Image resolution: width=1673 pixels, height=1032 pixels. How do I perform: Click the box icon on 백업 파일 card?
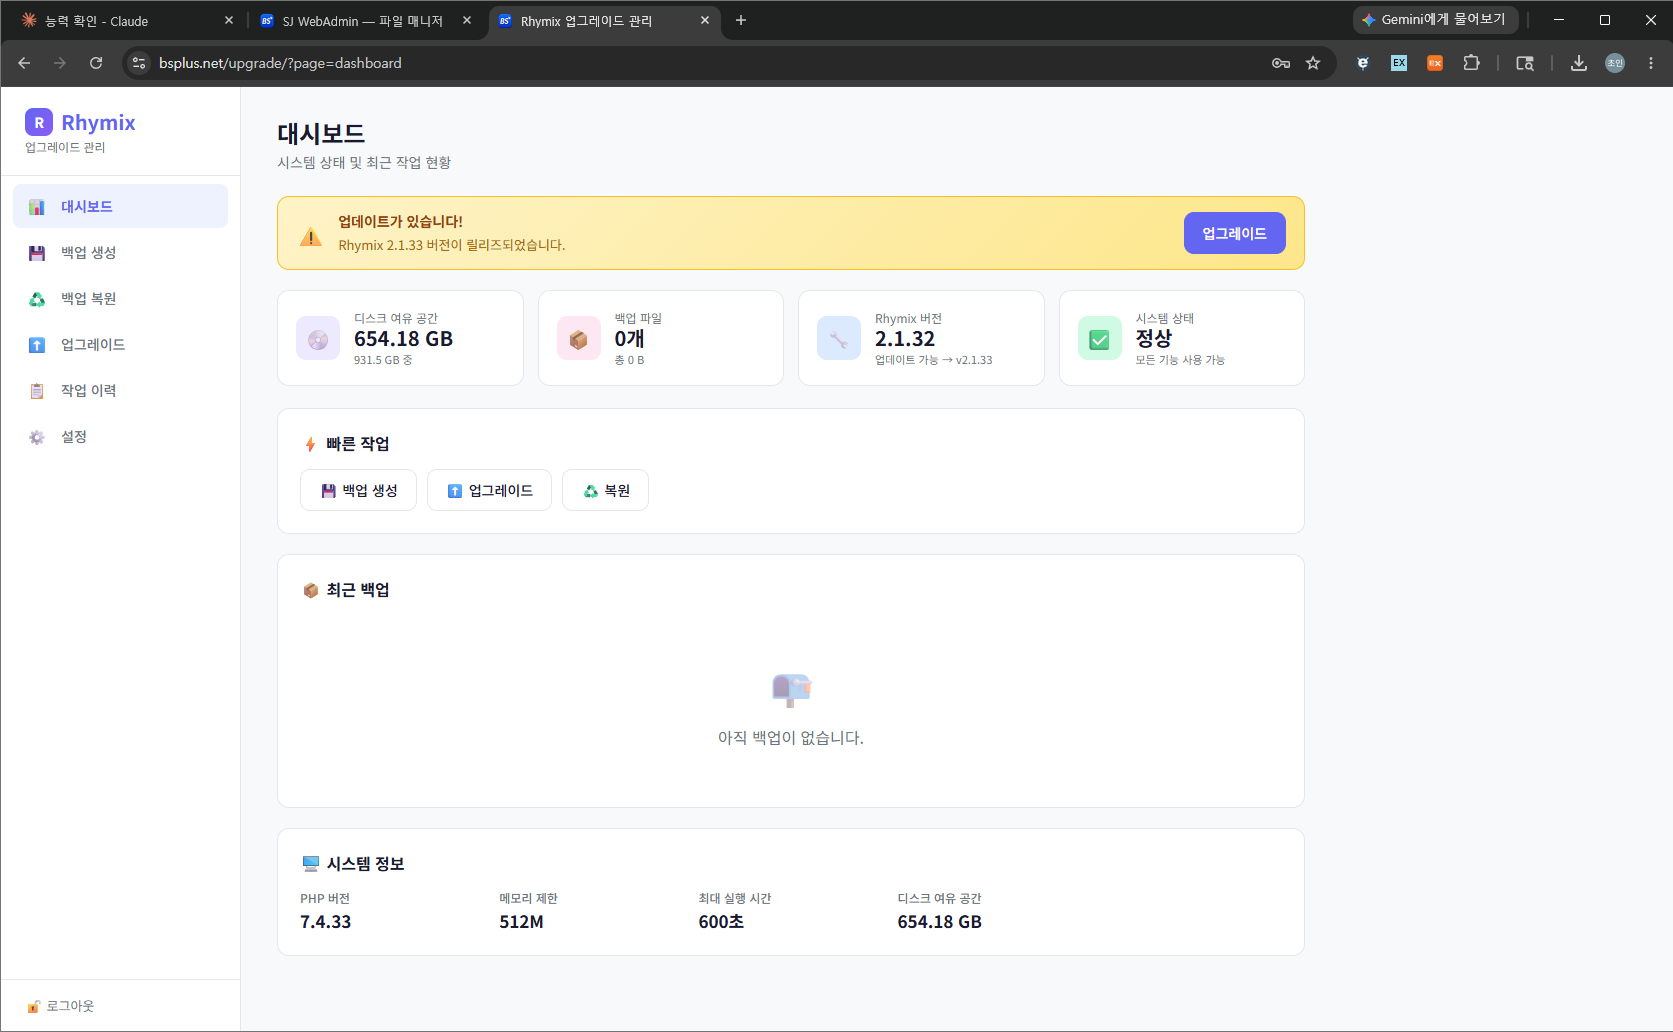[x=579, y=338]
